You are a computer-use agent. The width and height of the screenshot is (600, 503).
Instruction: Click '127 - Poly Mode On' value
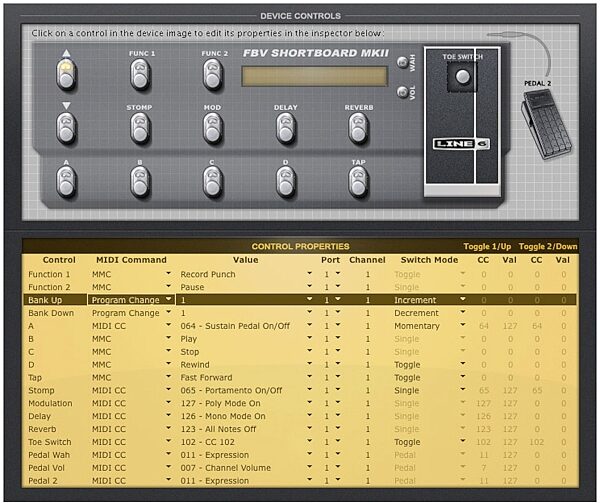[220, 403]
